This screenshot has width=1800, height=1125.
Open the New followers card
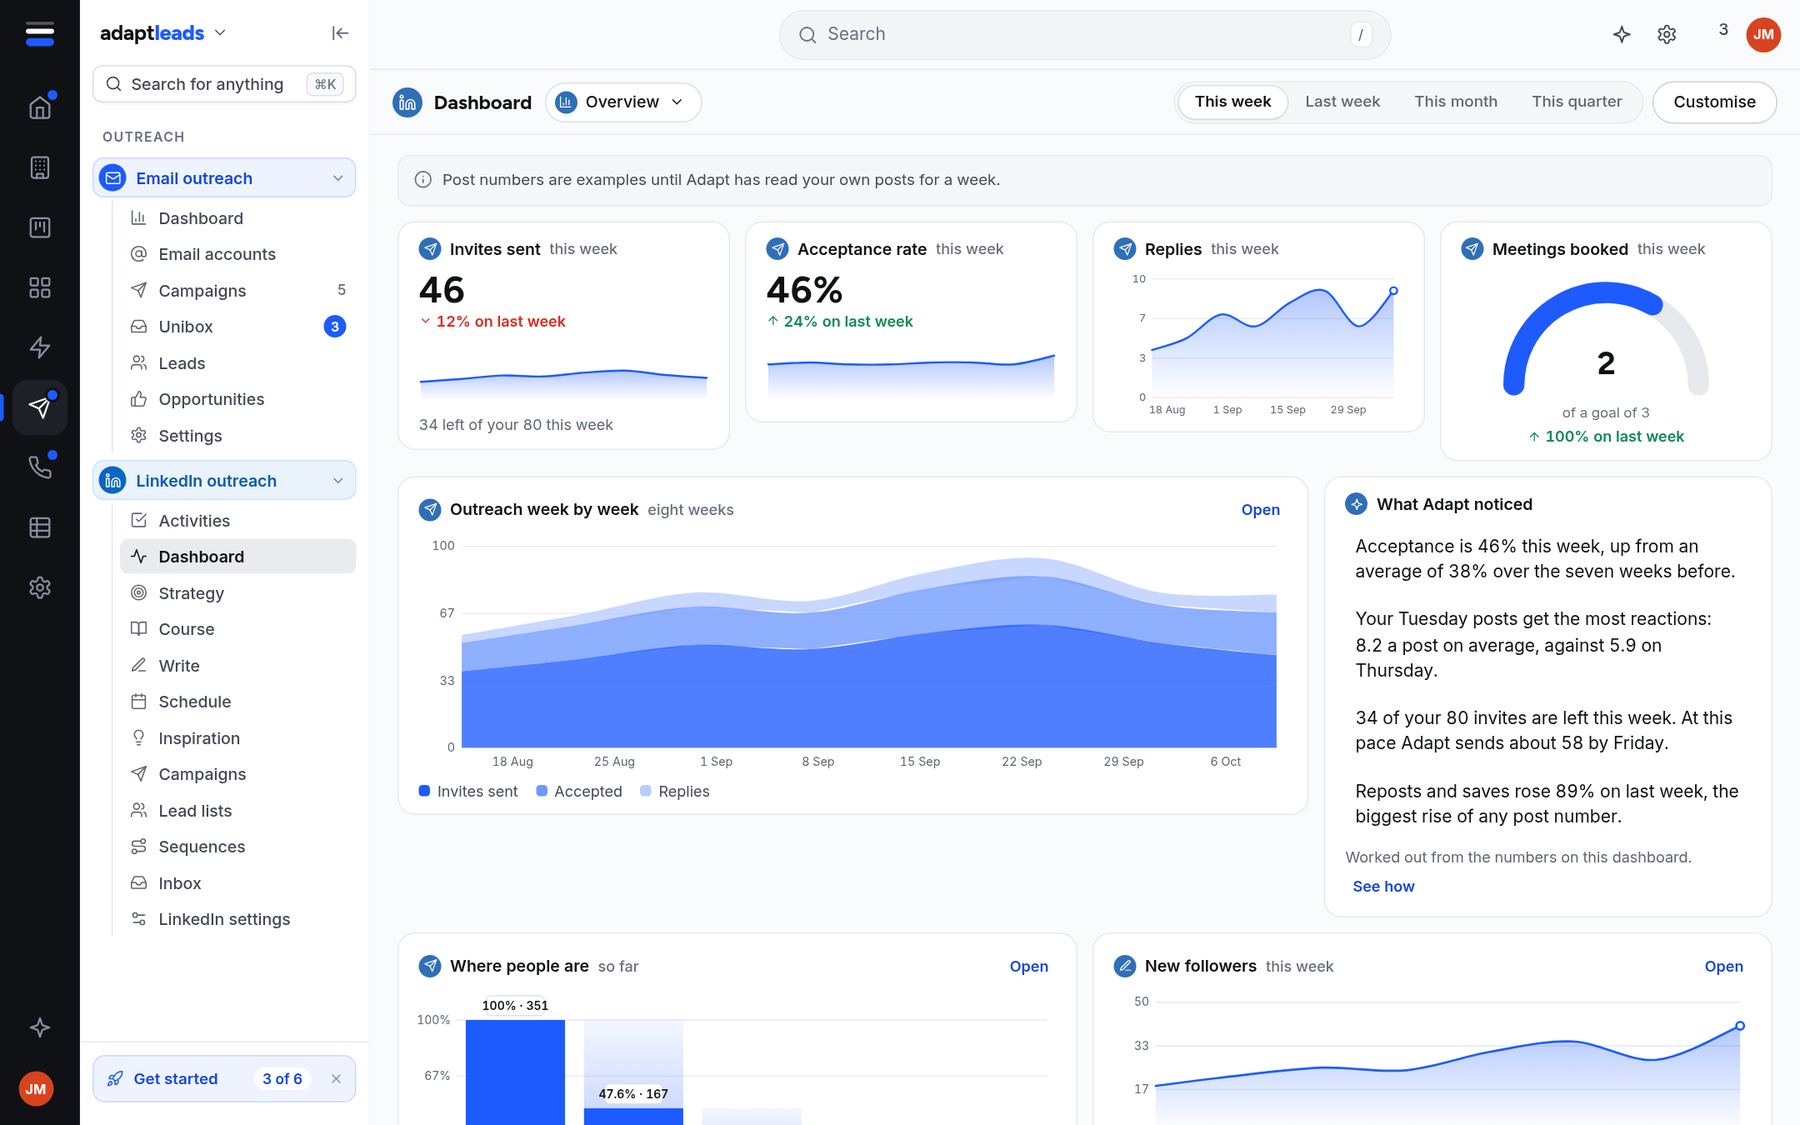(x=1723, y=967)
